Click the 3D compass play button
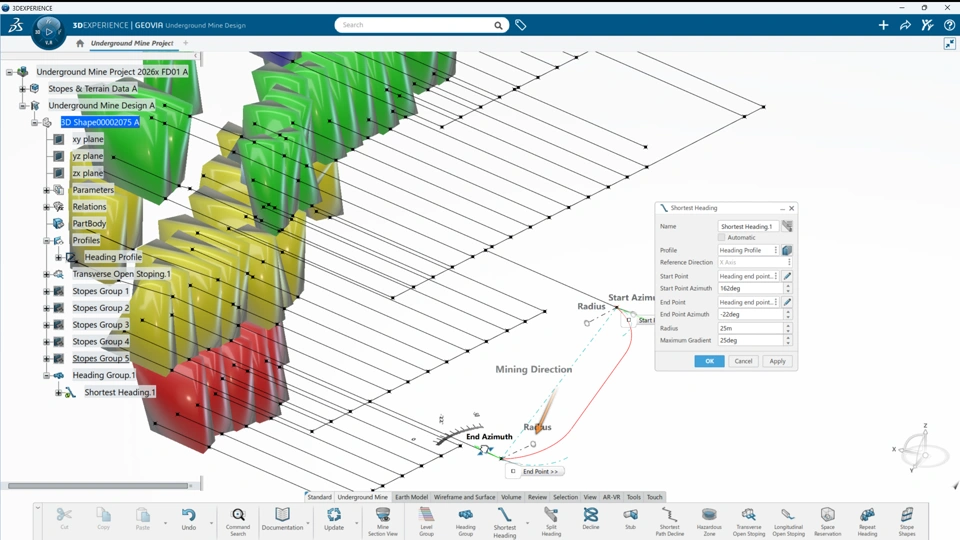Image resolution: width=960 pixels, height=540 pixels. (48, 32)
